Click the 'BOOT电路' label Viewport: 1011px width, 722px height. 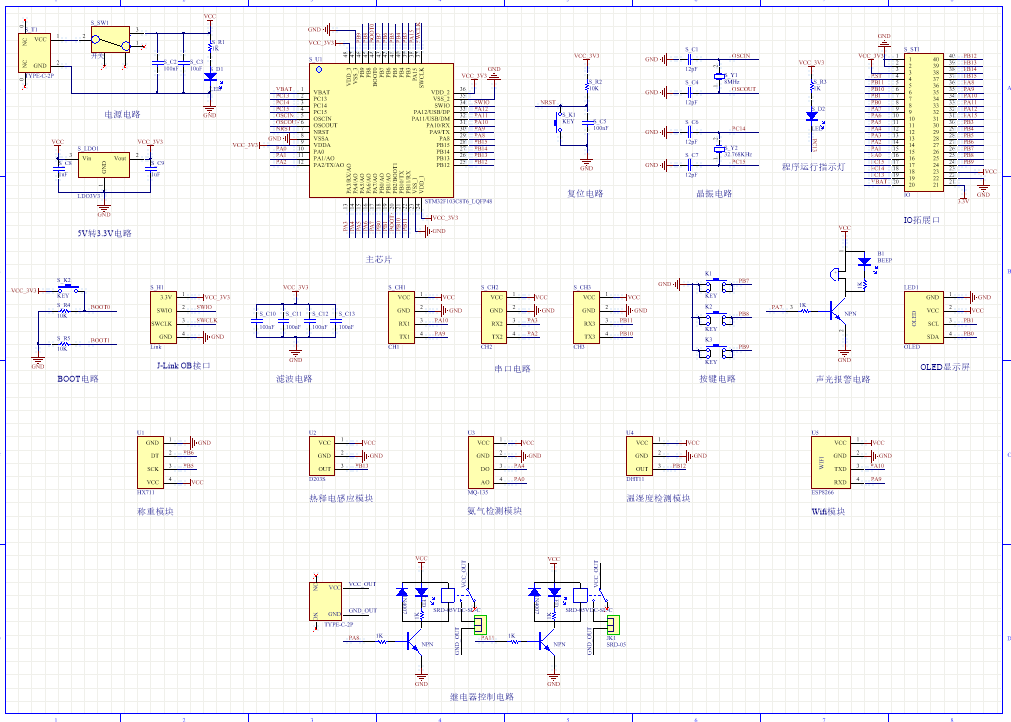point(77,378)
